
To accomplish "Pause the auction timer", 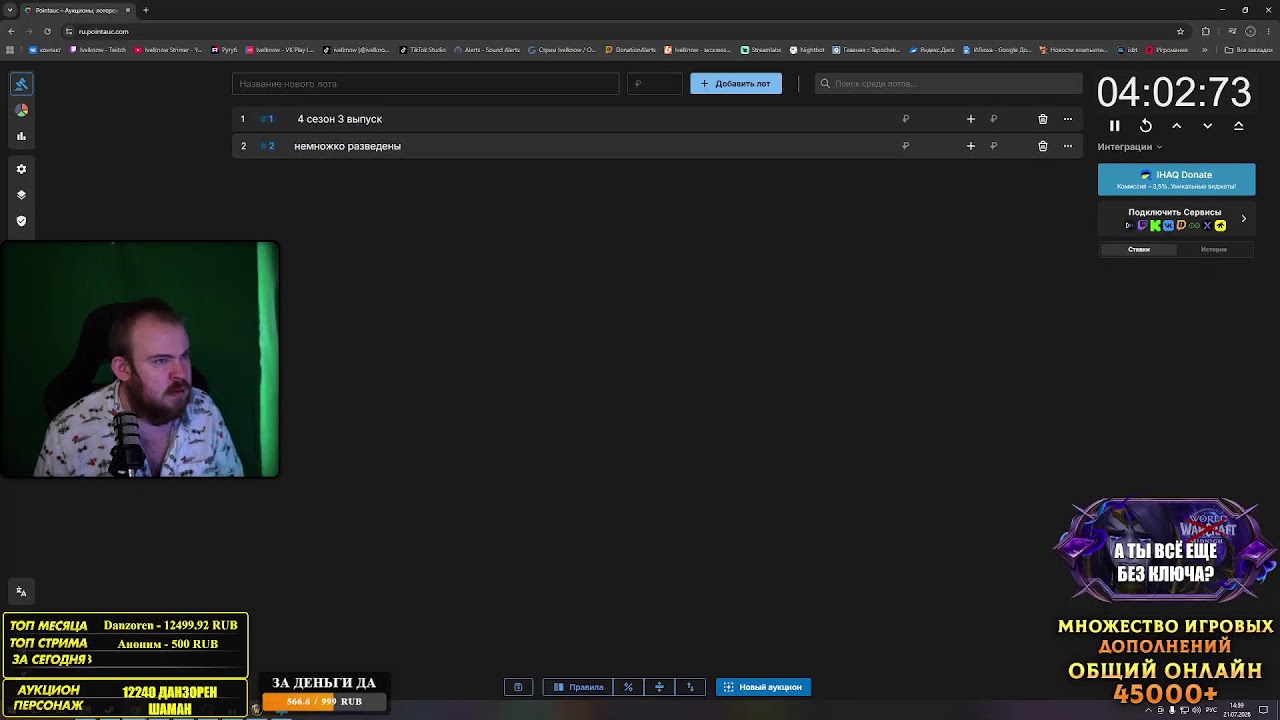I will tap(1115, 126).
